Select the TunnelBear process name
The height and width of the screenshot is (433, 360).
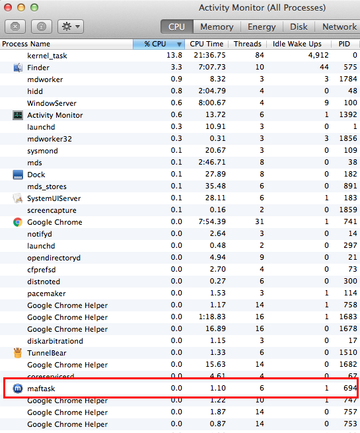pos(47,353)
